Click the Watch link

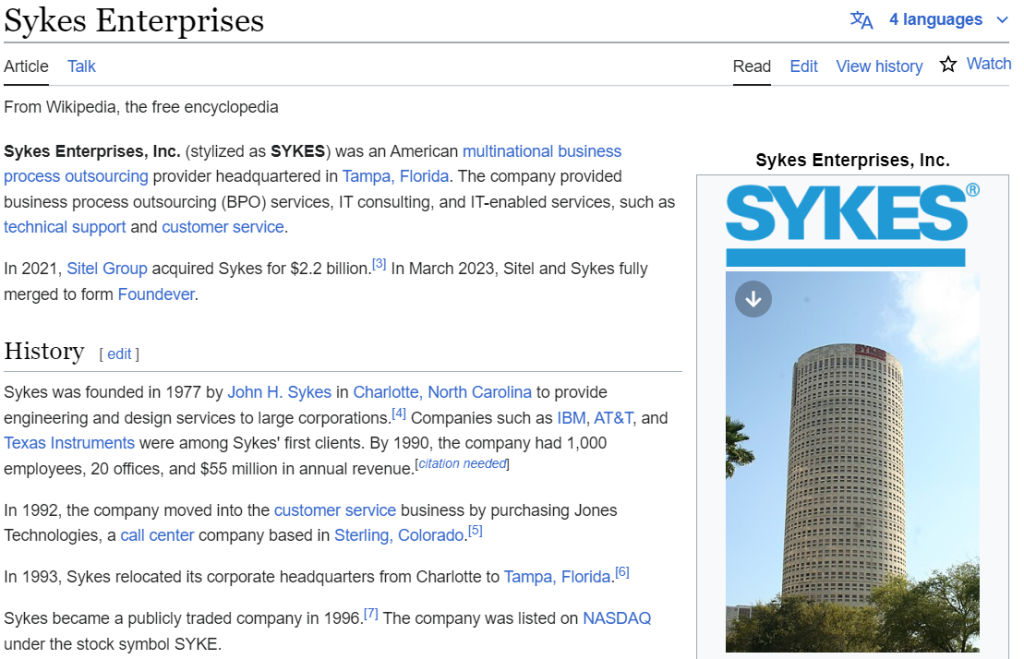pos(989,64)
